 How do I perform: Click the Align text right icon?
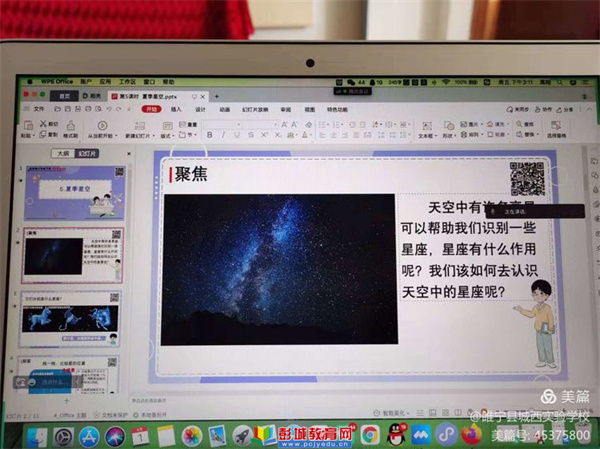click(345, 135)
